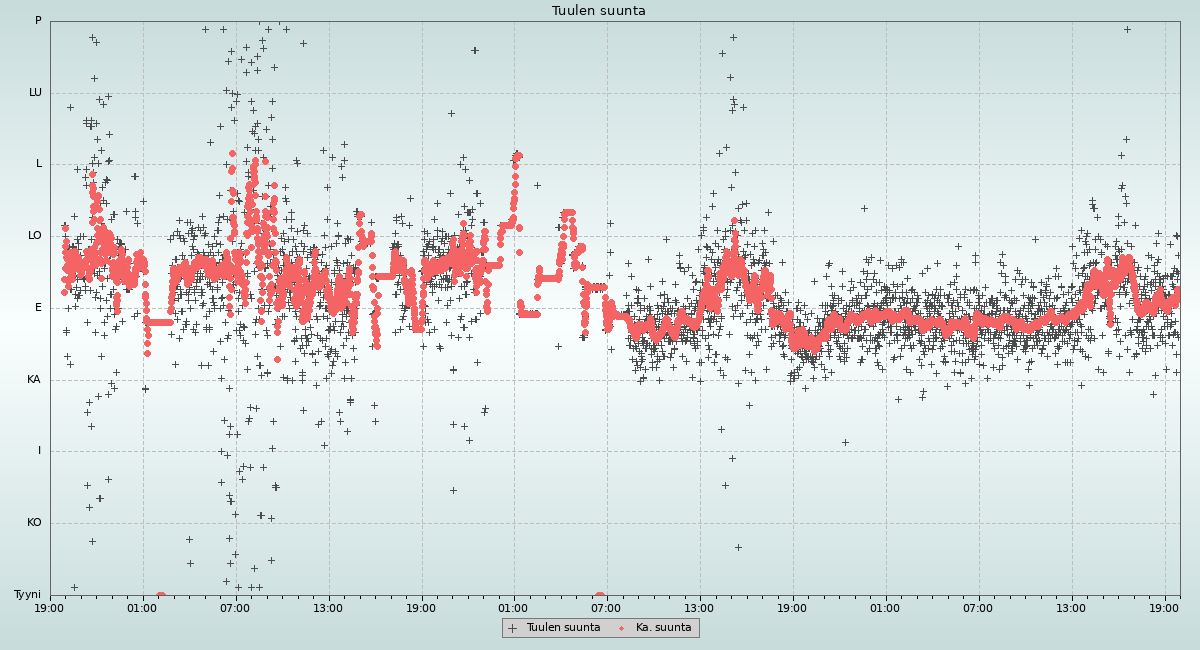Pick the 'LO' y-axis tick label
This screenshot has width=1200, height=650.
click(x=35, y=236)
